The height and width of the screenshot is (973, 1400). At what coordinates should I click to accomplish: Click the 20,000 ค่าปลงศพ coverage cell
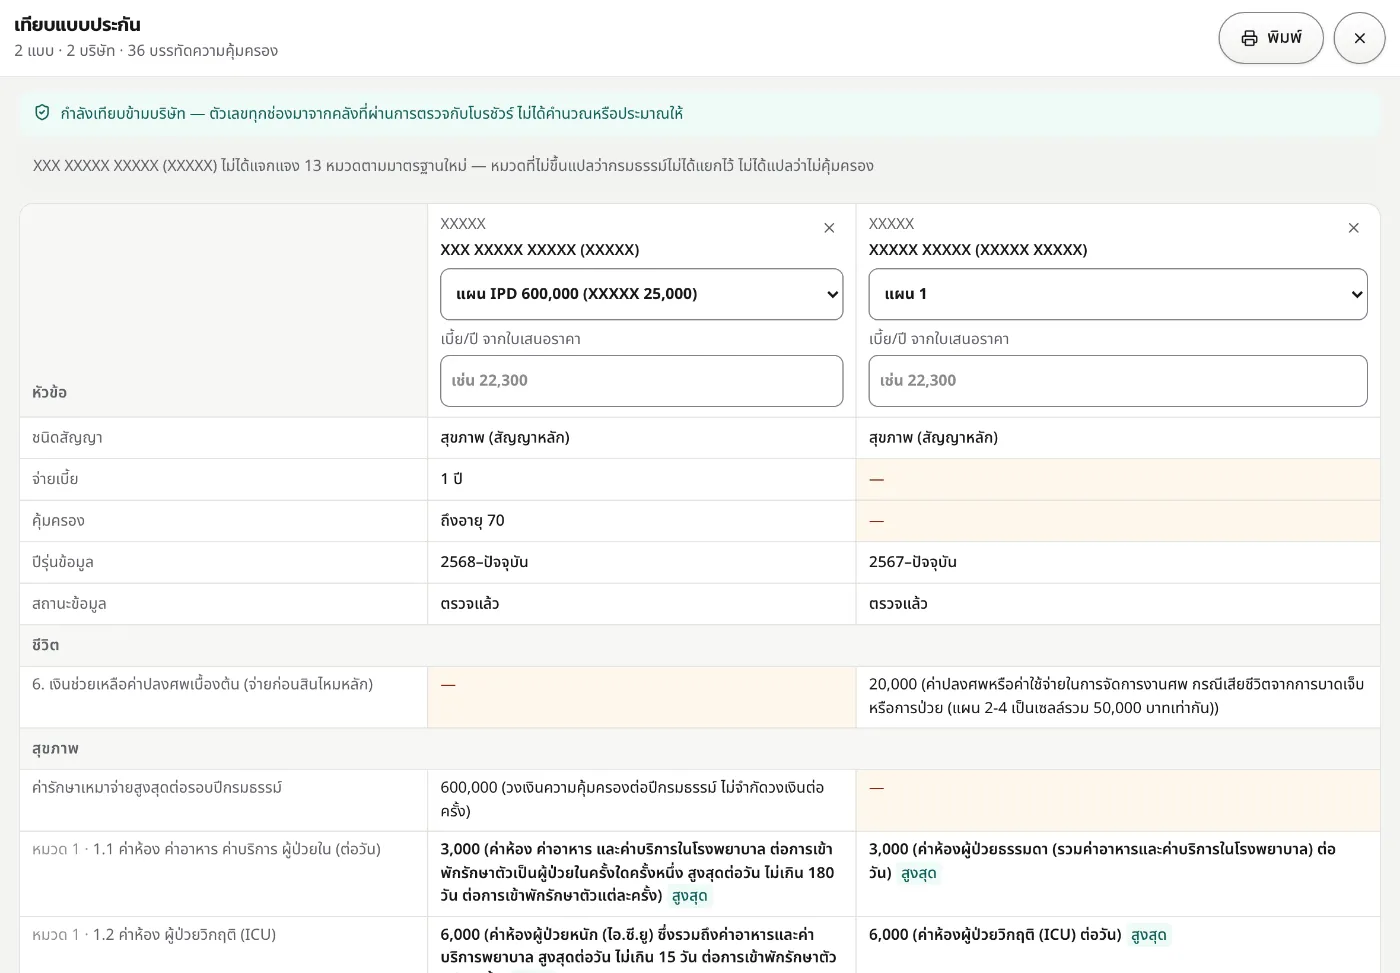point(1118,697)
